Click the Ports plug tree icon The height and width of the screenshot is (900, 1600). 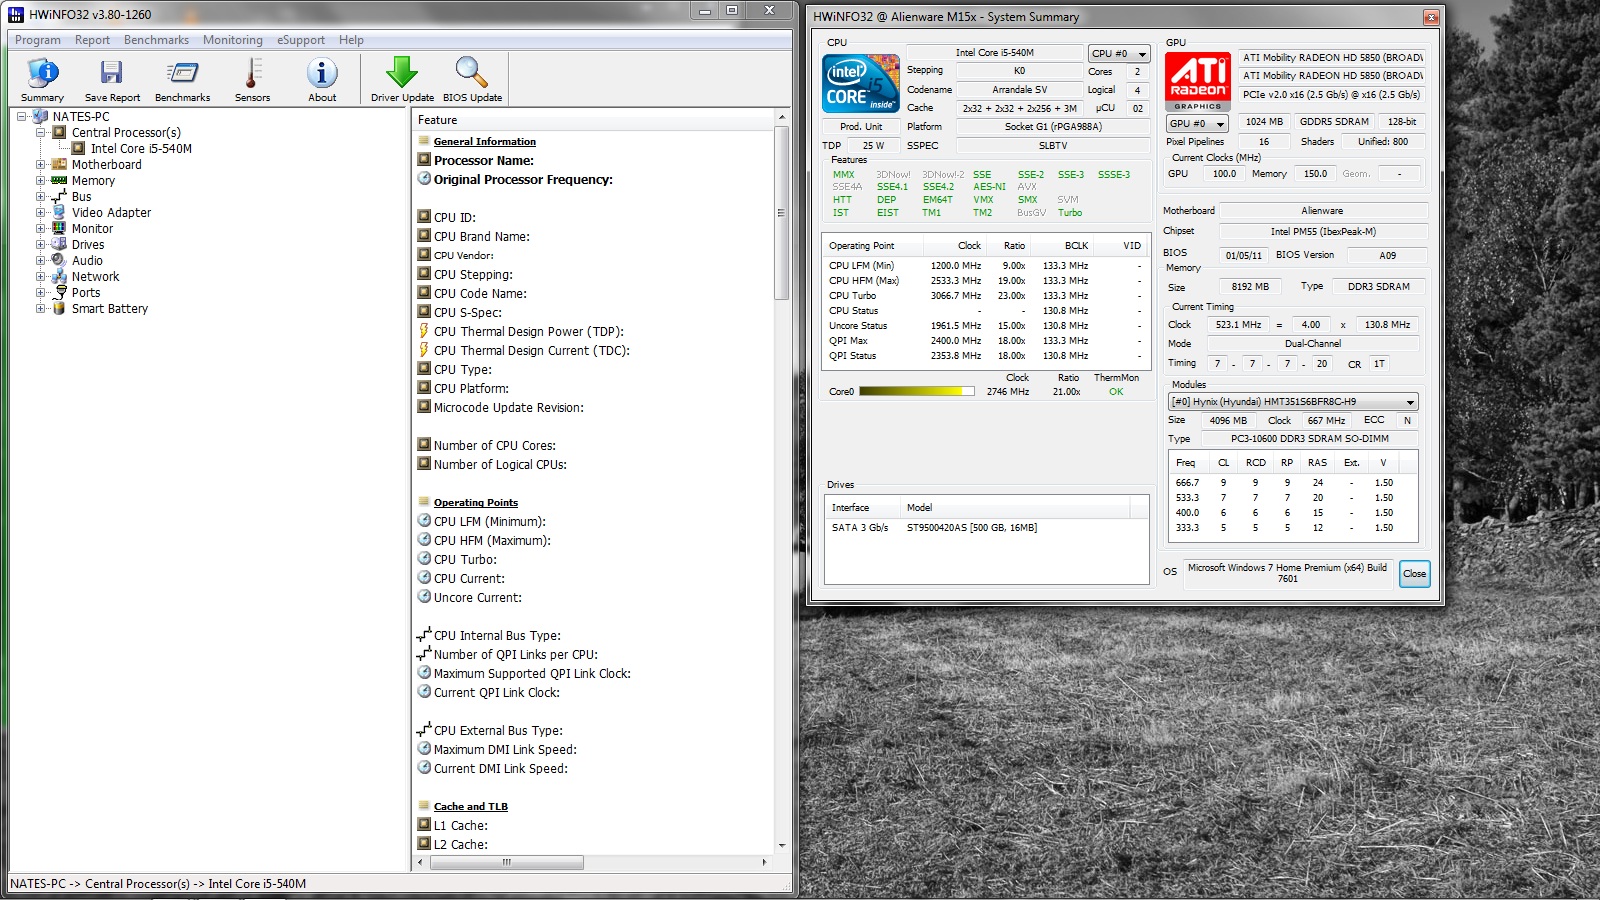[59, 292]
